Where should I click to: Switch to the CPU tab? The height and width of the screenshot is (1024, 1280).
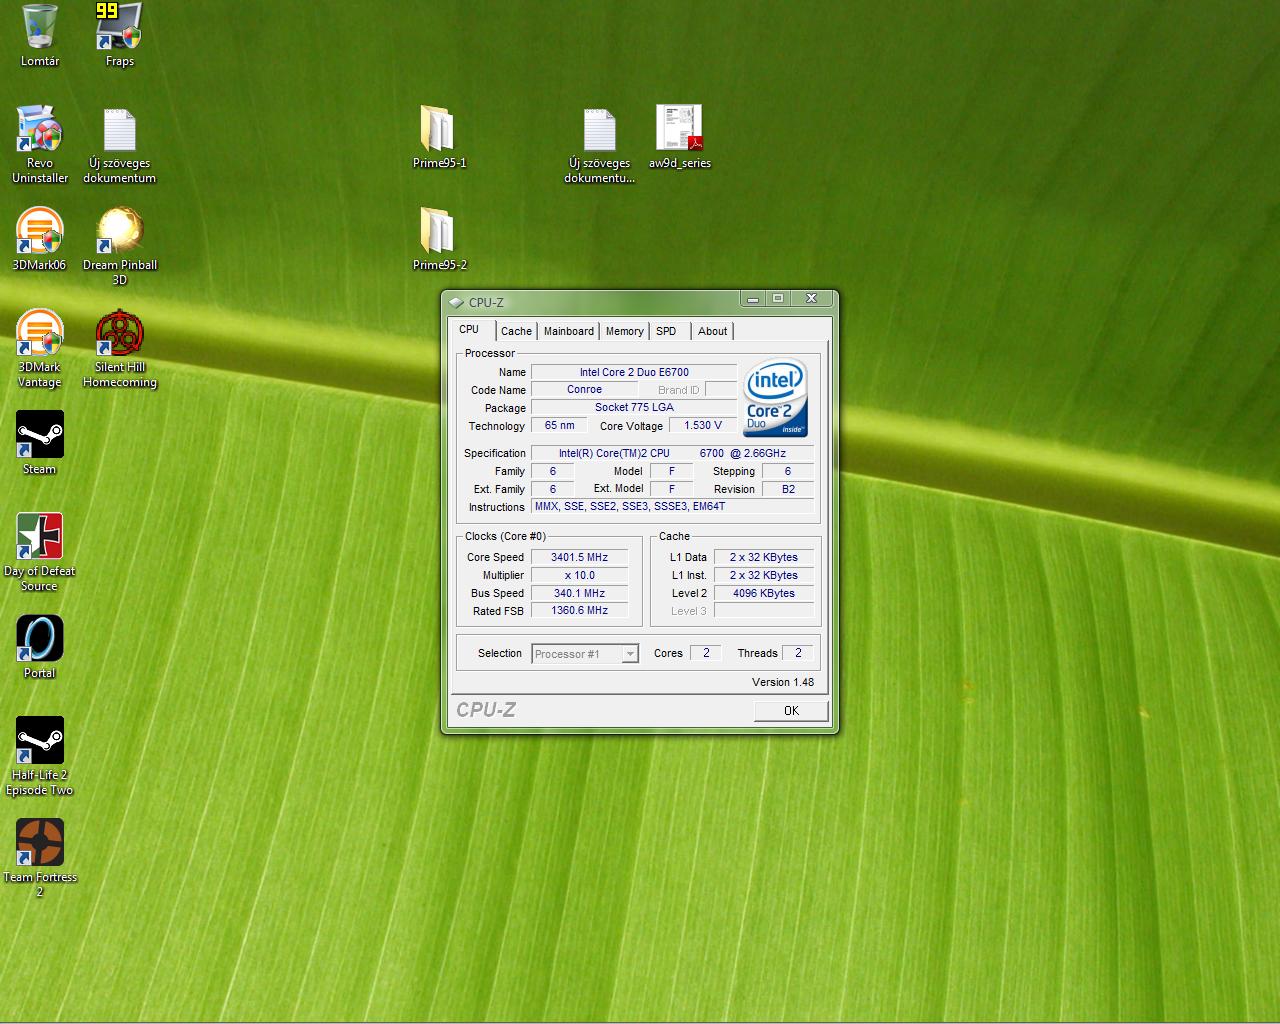coord(469,330)
